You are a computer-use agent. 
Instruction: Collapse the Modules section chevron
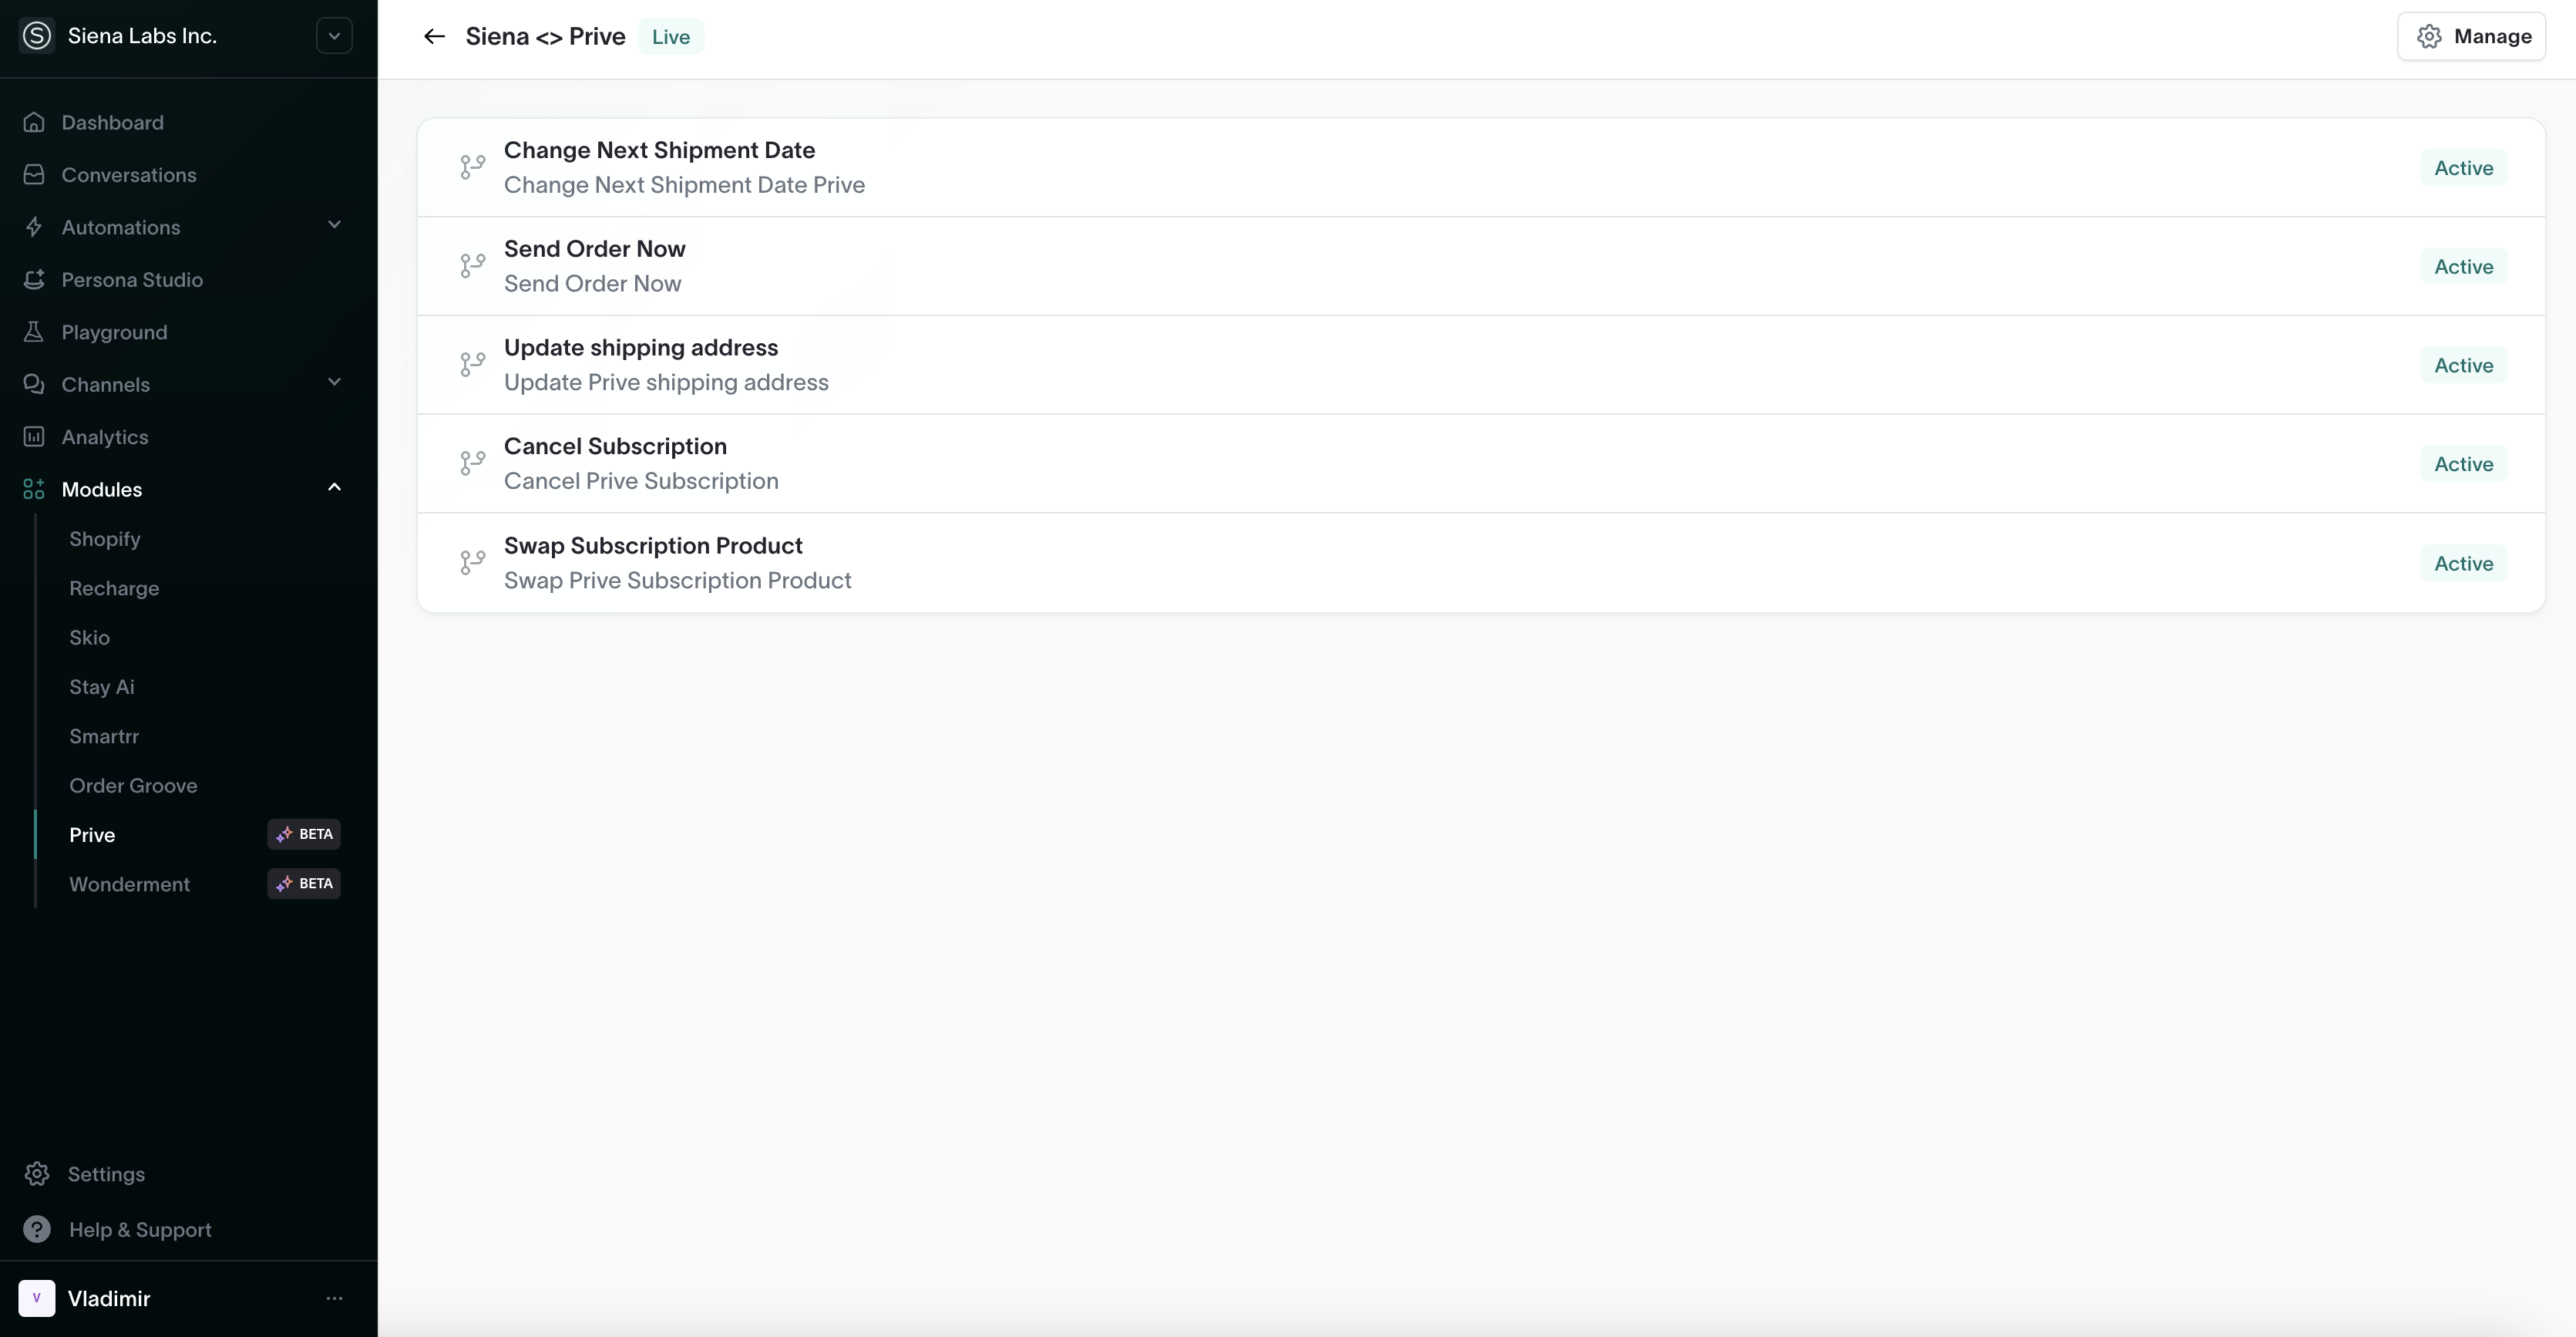point(334,487)
